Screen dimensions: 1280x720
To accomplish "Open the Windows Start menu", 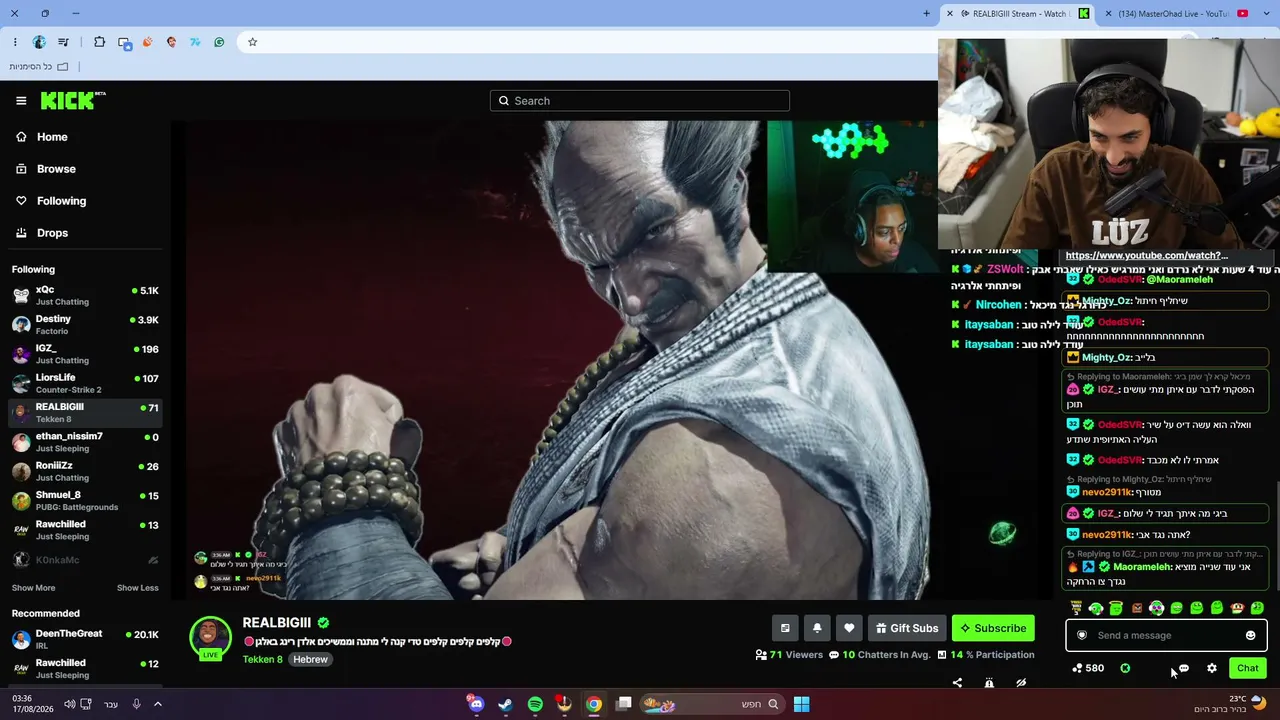I will pyautogui.click(x=801, y=704).
